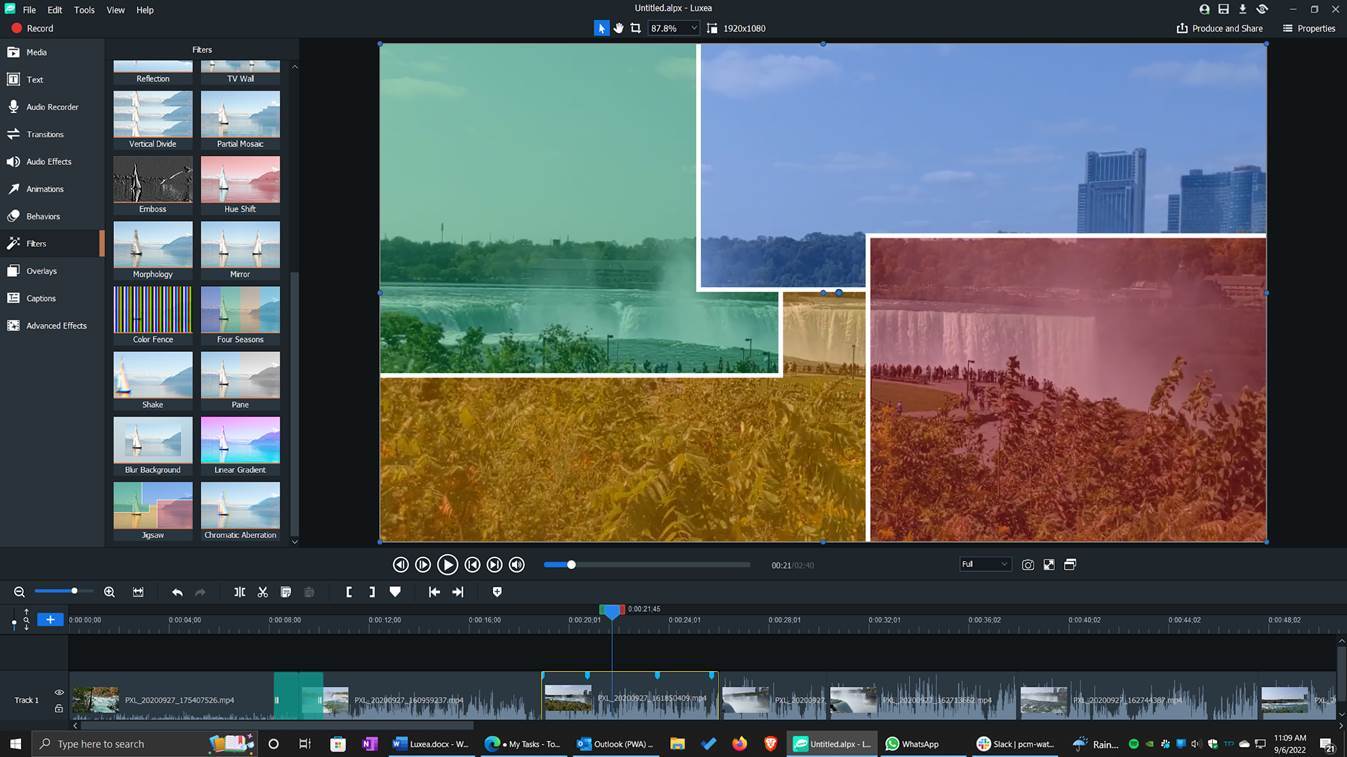Split the clip at the playhead
Screen dimensions: 1347x757
click(240, 592)
